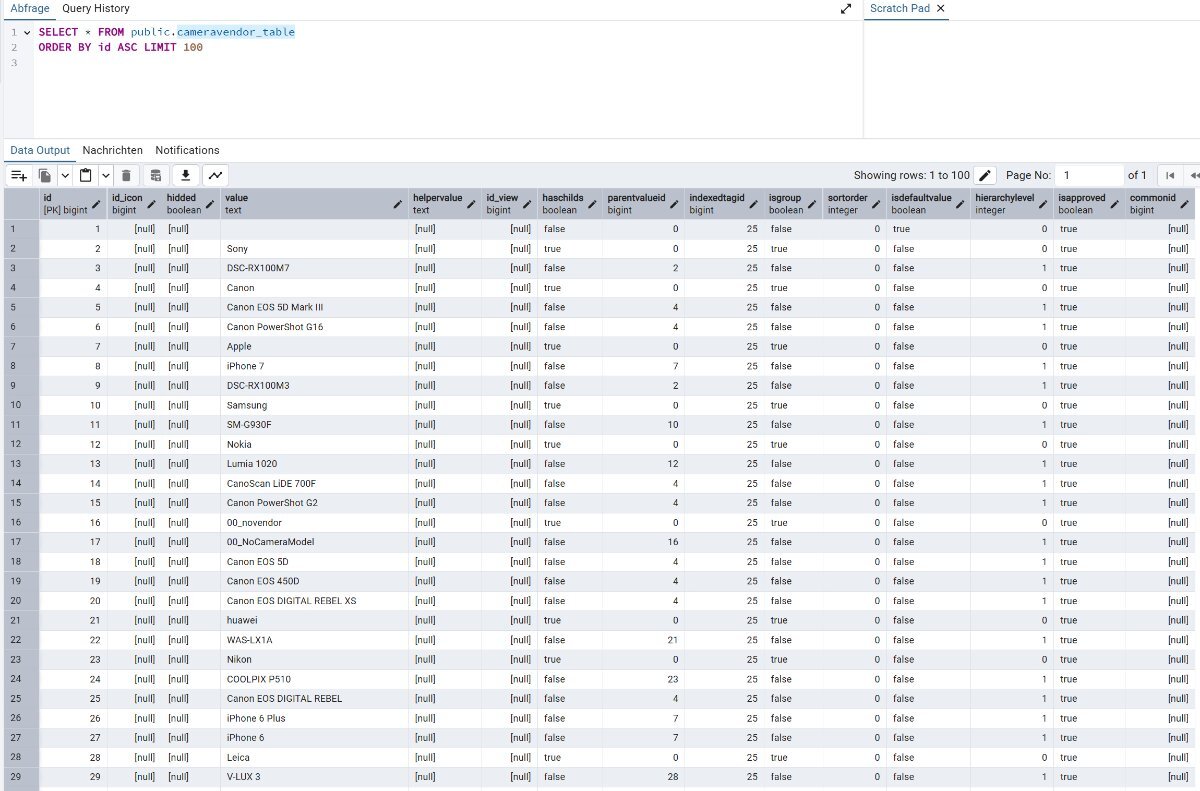The image size is (1200, 791).
Task: Click the empty Scratch Pad text area
Action: 1032,78
